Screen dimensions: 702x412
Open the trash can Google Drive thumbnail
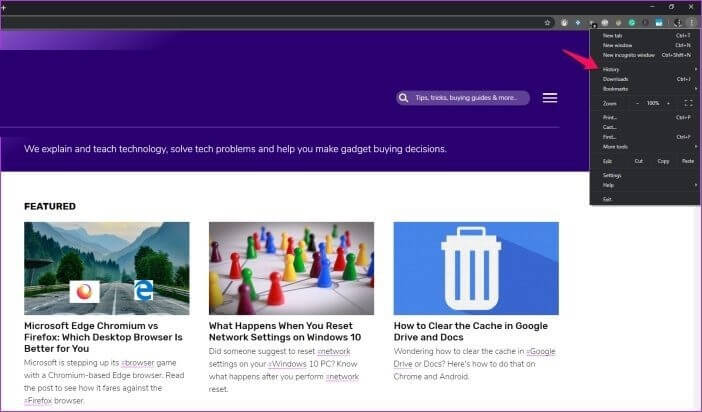(476, 268)
